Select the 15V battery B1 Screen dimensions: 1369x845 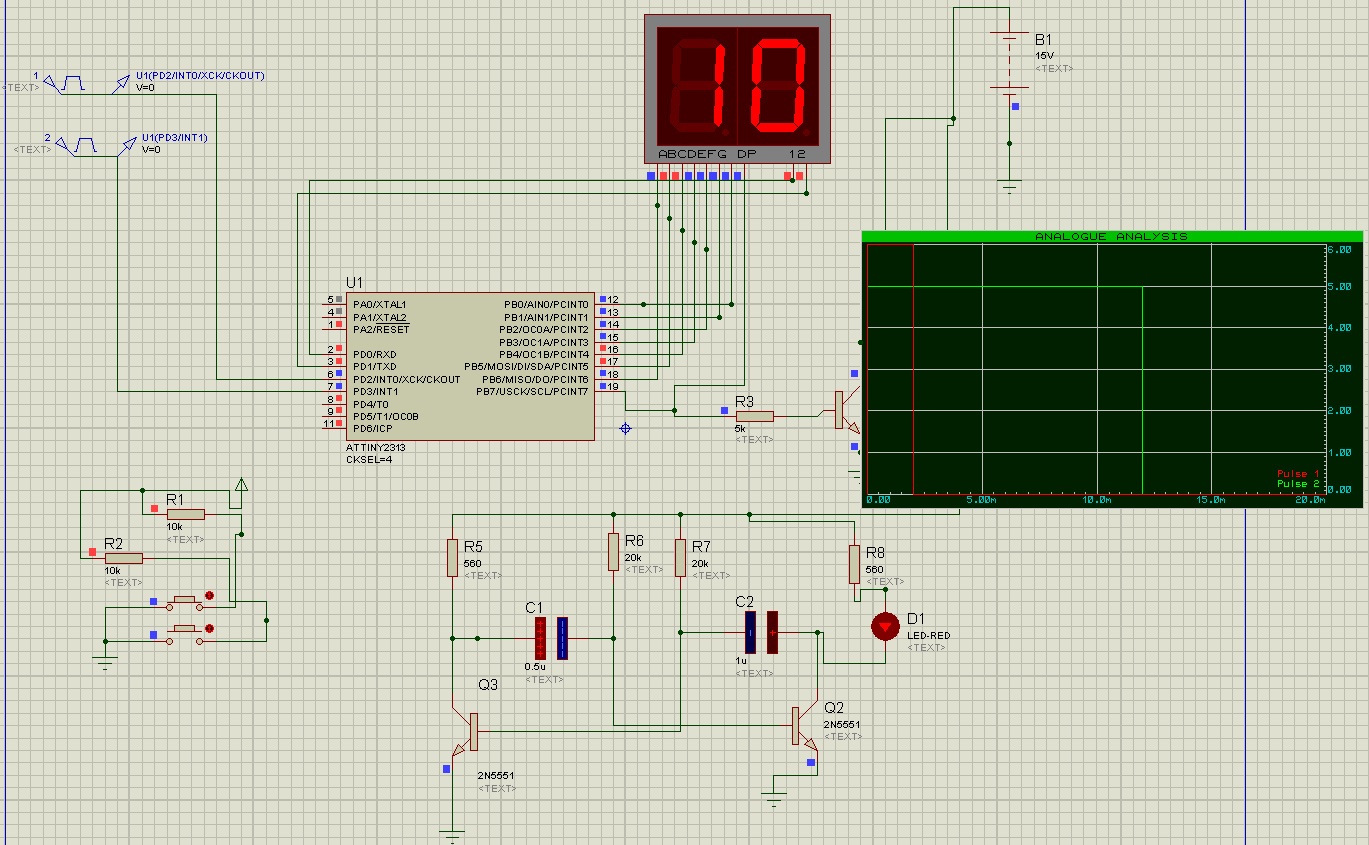point(1010,62)
